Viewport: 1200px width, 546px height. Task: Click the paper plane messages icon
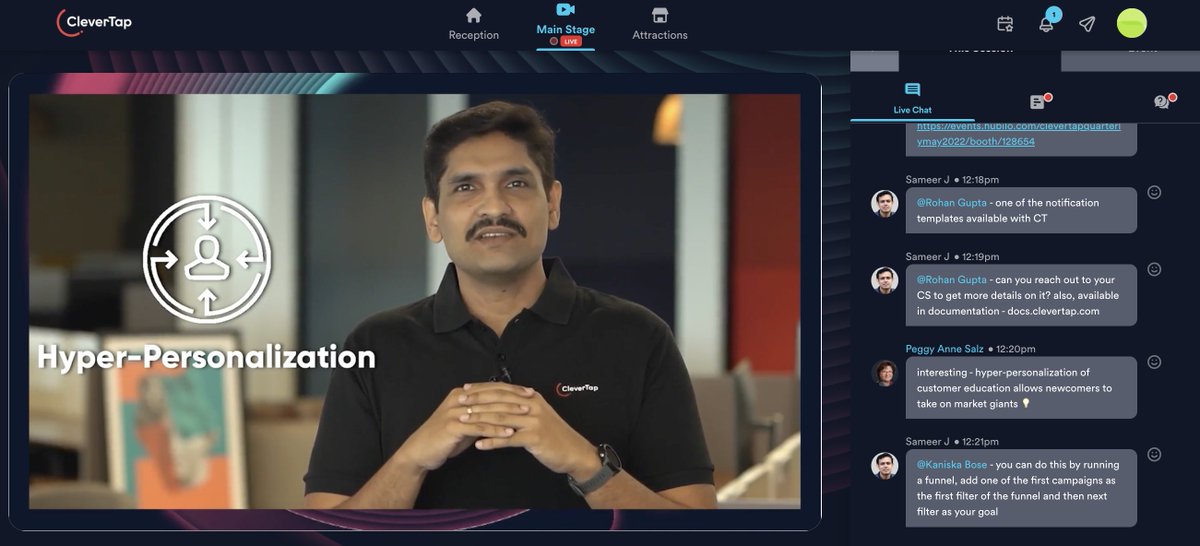1087,23
